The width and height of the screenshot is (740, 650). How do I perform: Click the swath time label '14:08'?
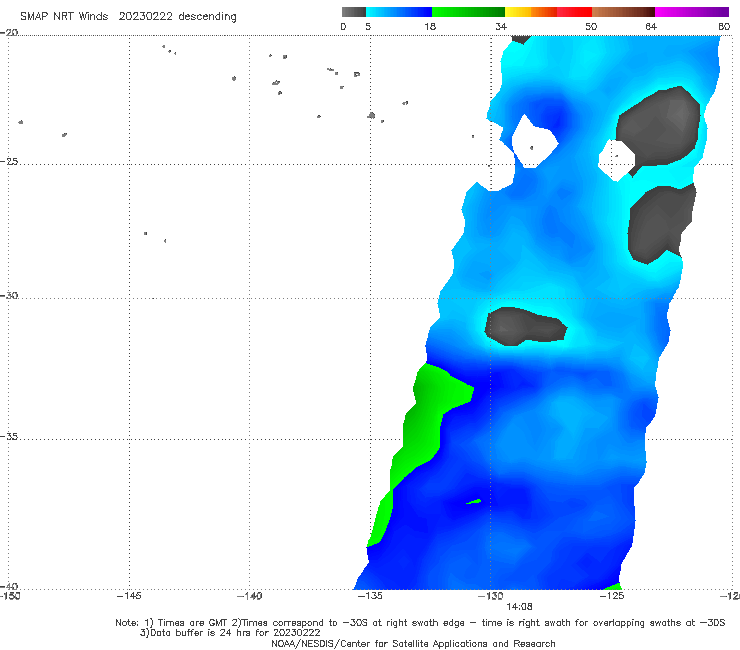tap(519, 607)
